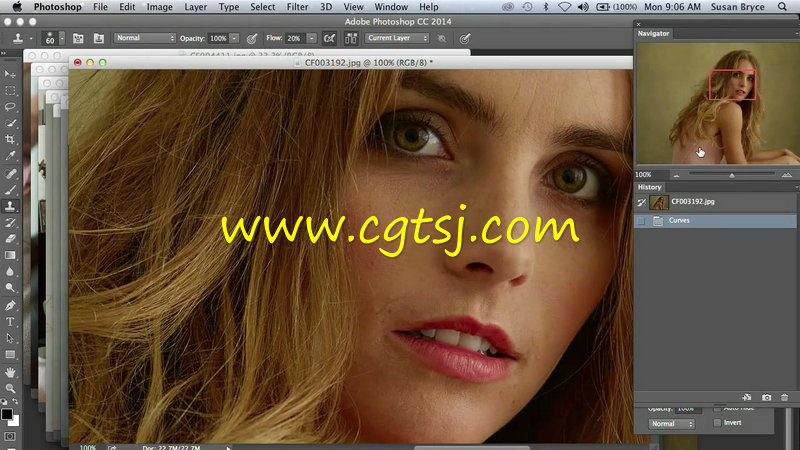Select the Clone Stamp tool in toolbox
This screenshot has height=450, width=800.
pos(10,206)
